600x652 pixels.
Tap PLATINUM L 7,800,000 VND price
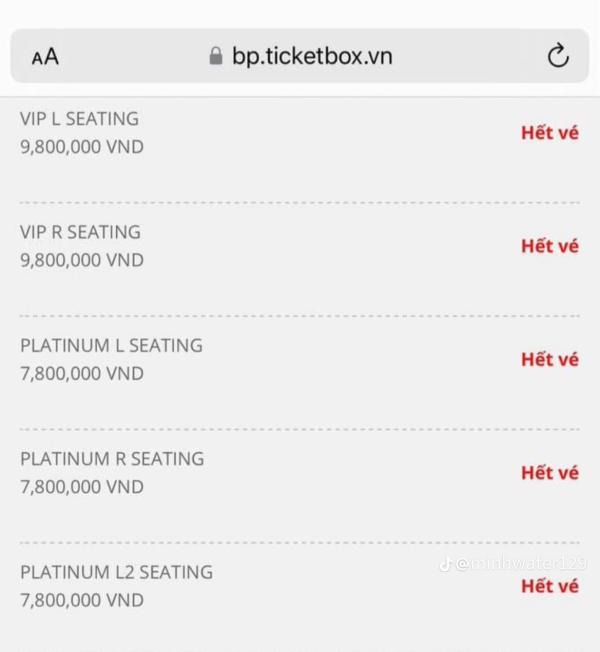82,374
